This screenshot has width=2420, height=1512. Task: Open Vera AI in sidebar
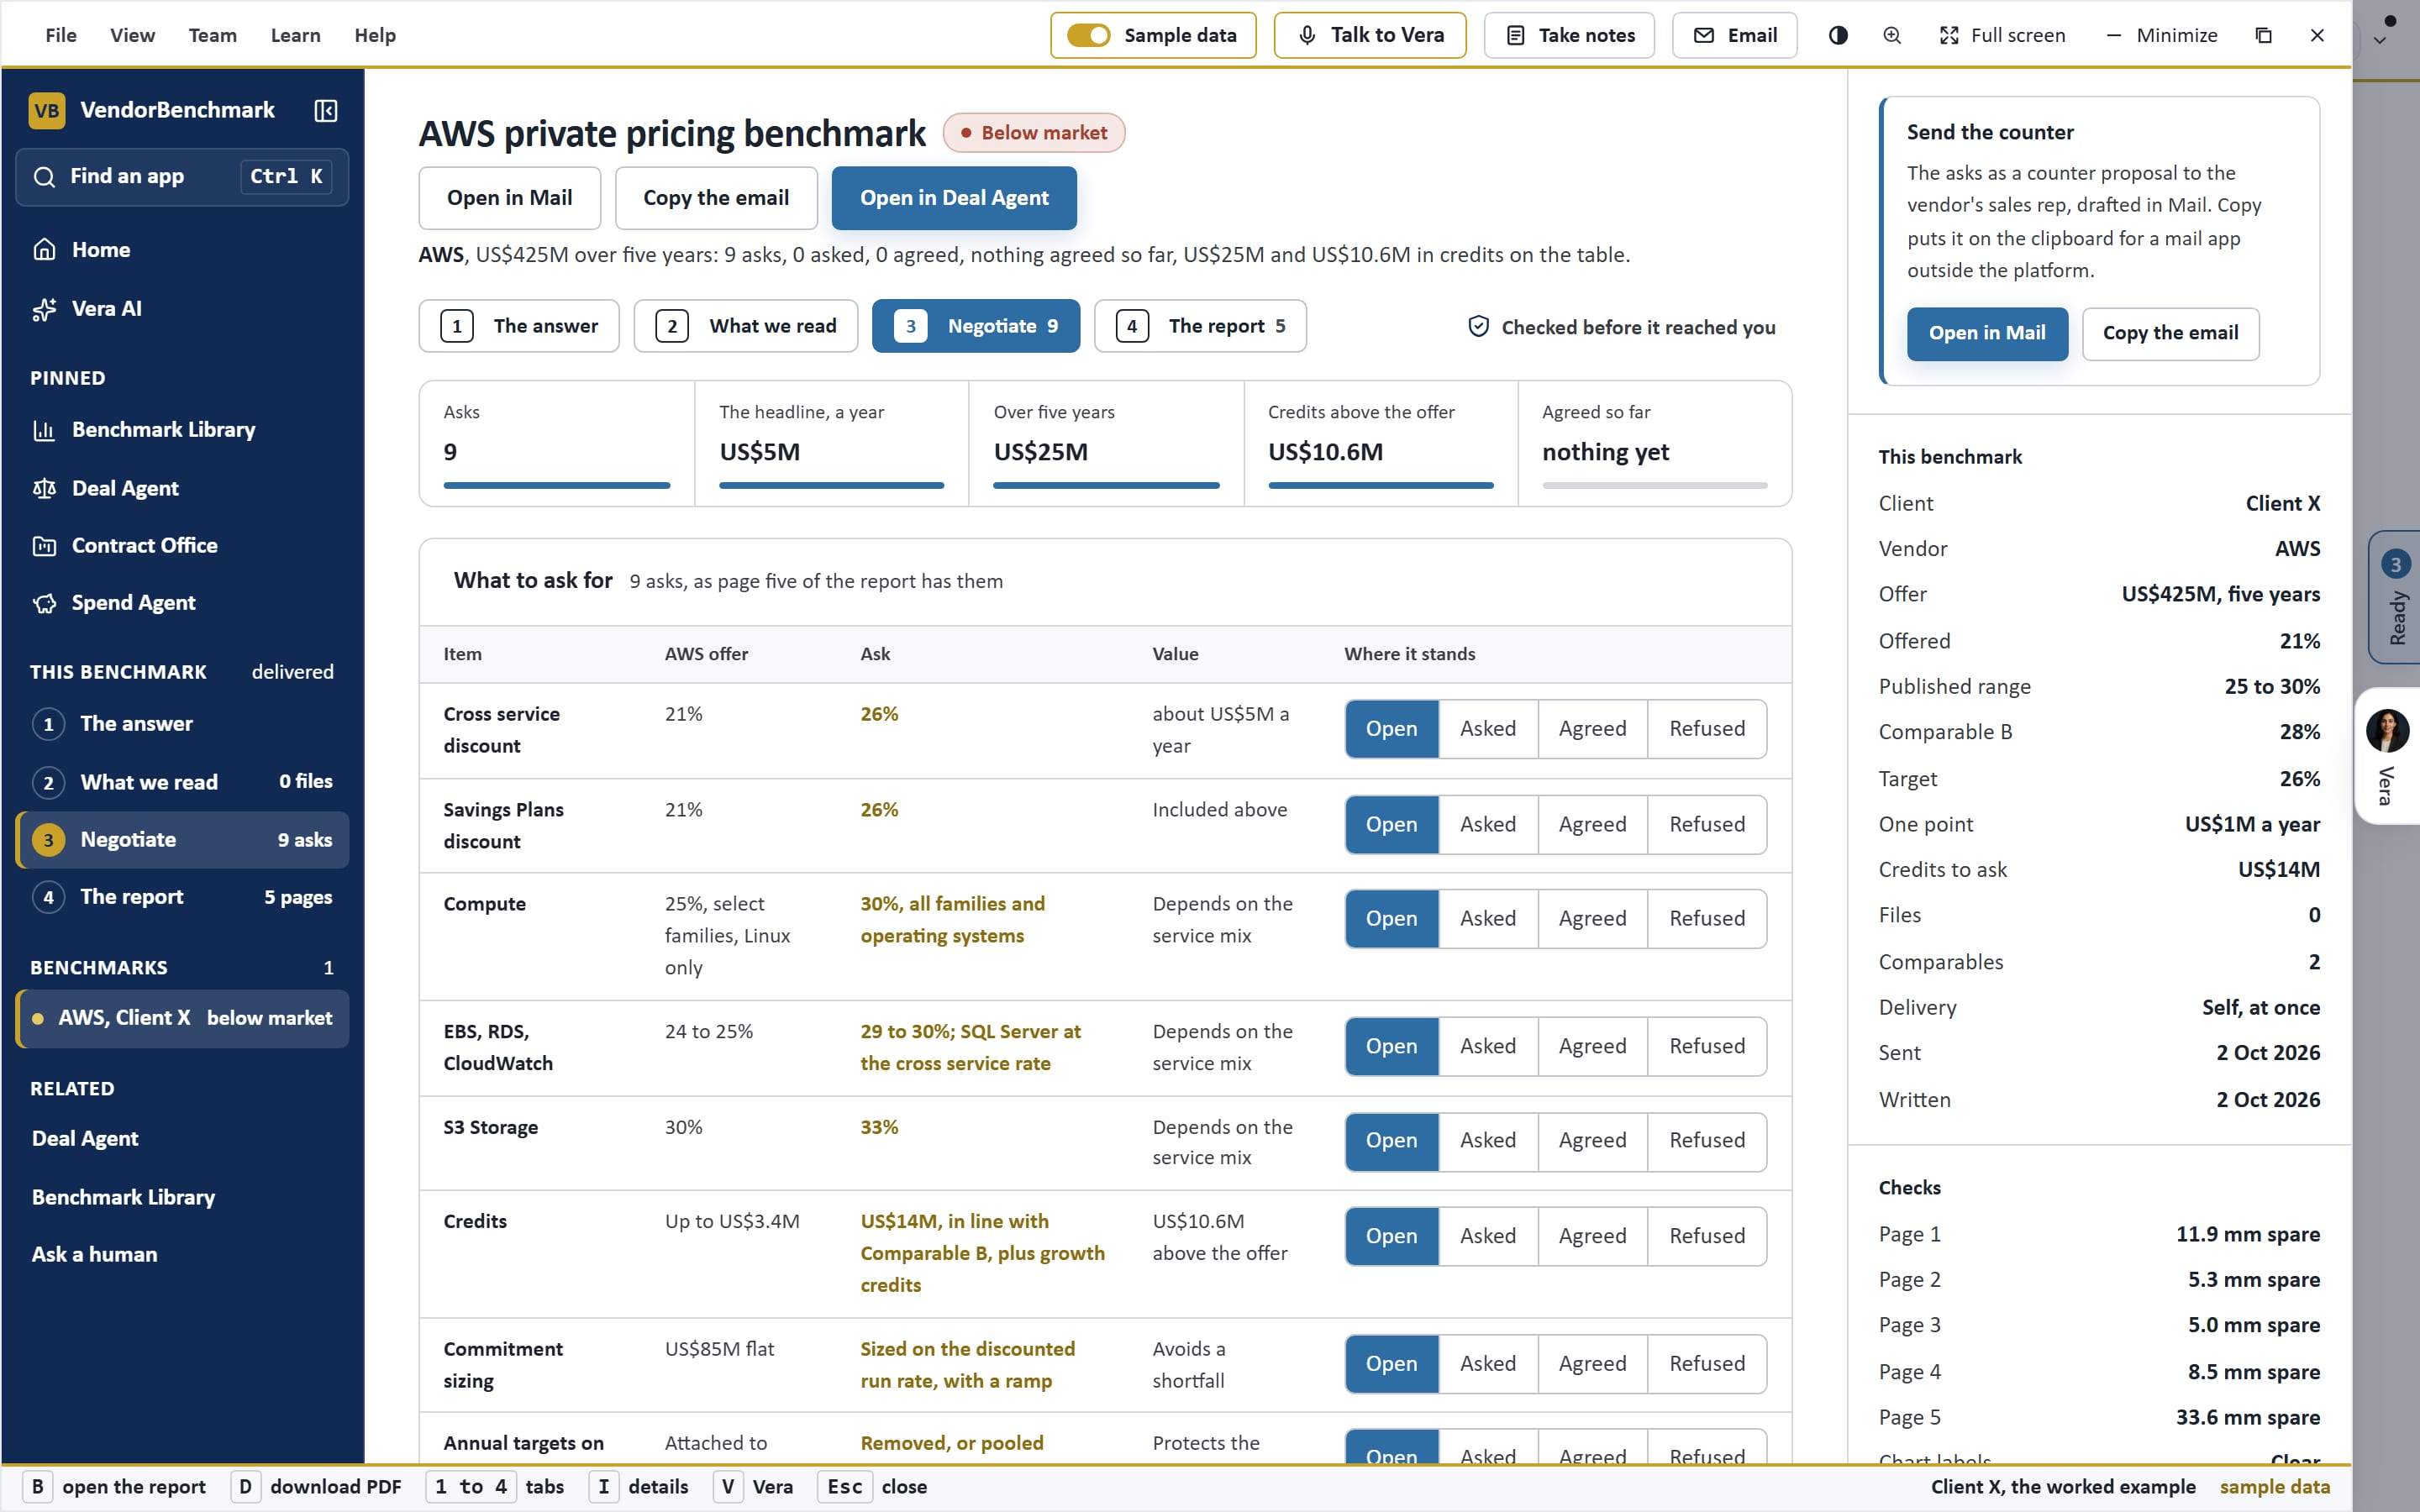click(x=182, y=308)
